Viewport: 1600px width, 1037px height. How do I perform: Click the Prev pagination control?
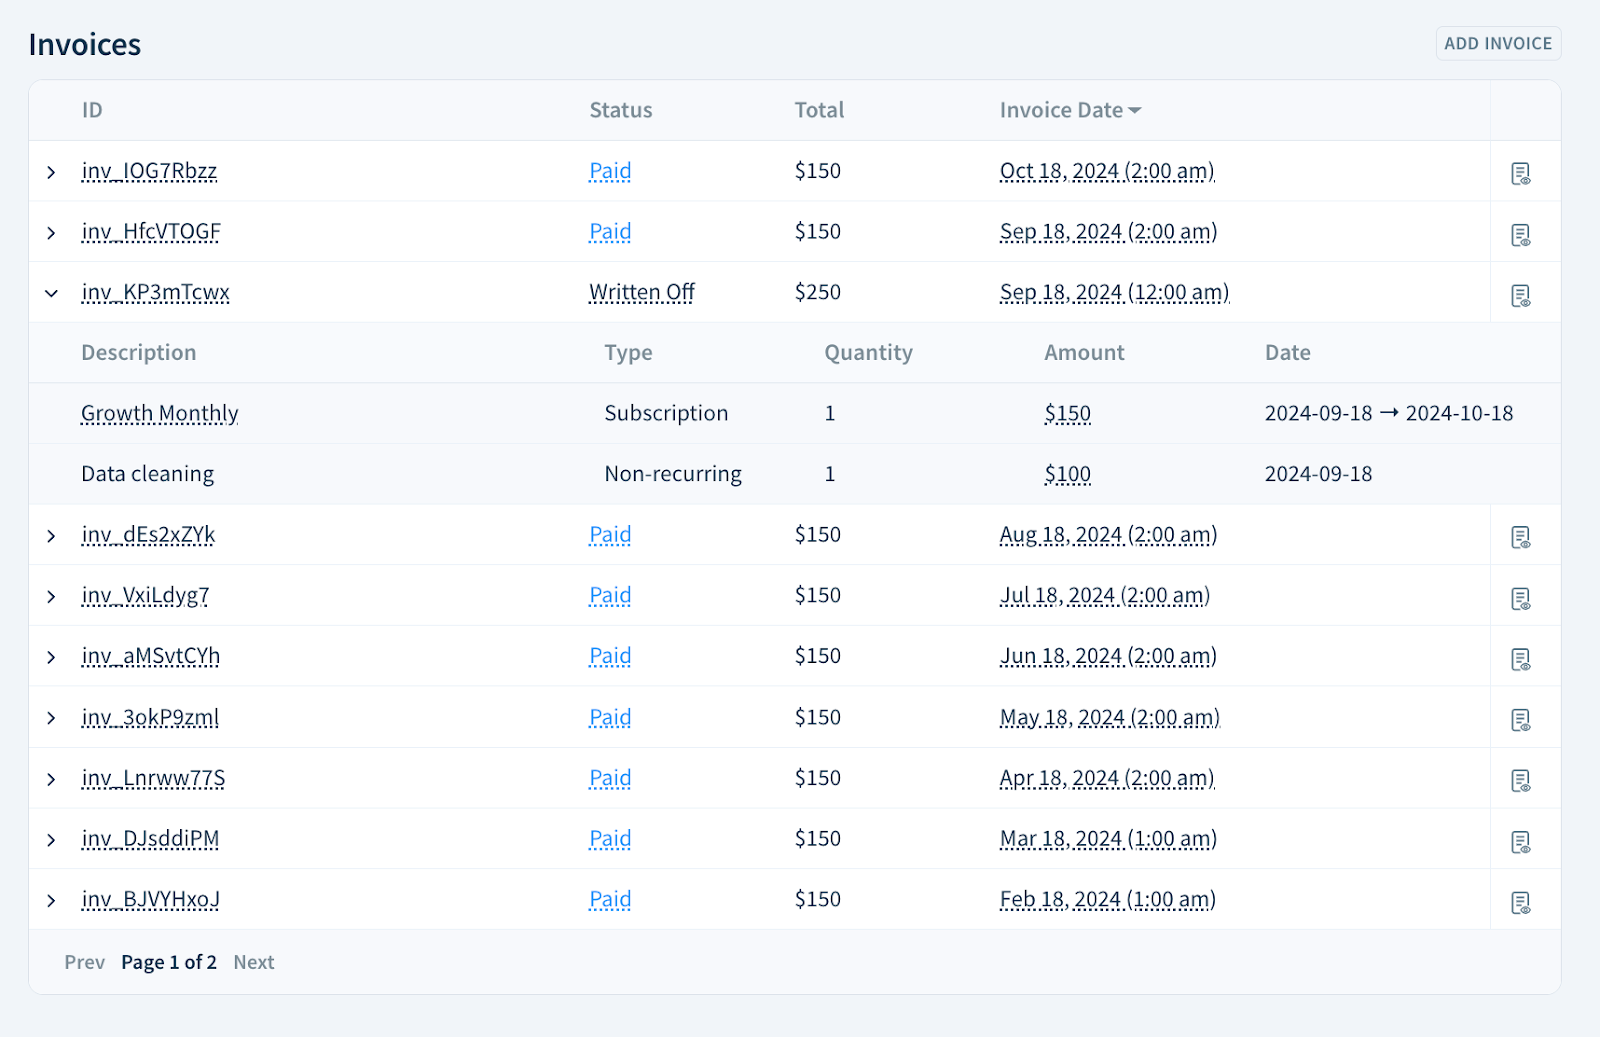[84, 961]
